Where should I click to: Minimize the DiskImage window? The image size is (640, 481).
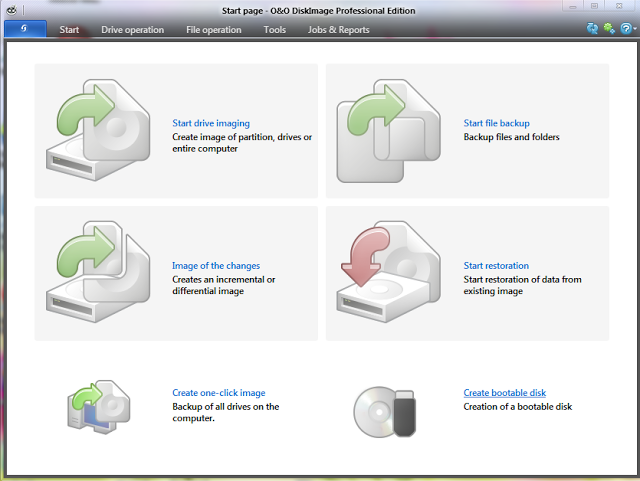pyautogui.click(x=573, y=6)
